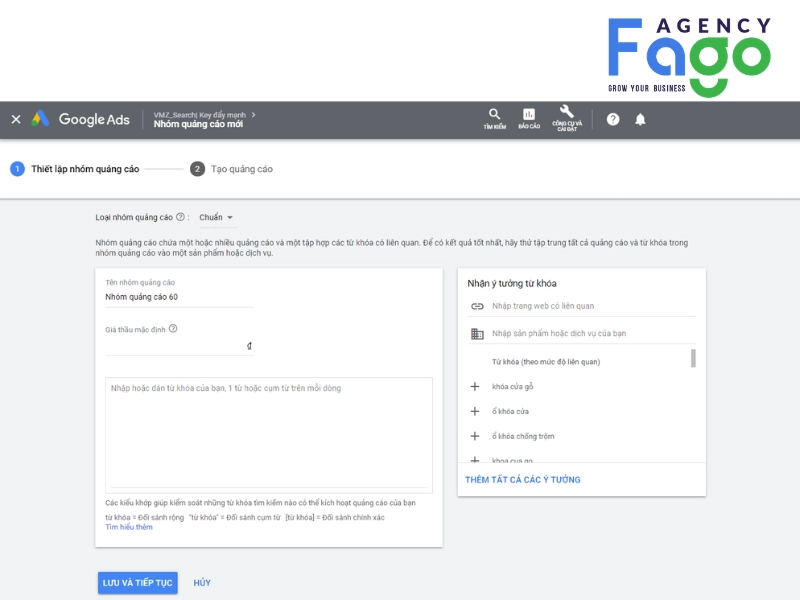Click the HỦY cancel button
This screenshot has height=600, width=800.
(x=202, y=583)
